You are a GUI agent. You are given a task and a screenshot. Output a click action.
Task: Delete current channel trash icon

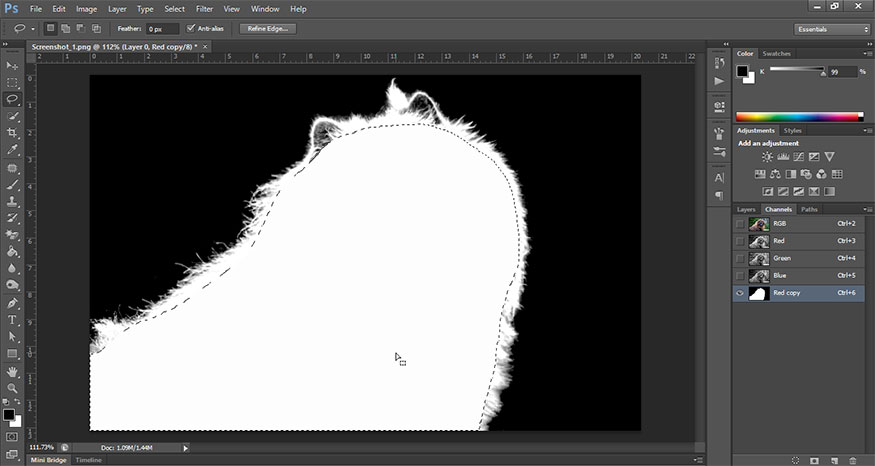click(x=853, y=460)
